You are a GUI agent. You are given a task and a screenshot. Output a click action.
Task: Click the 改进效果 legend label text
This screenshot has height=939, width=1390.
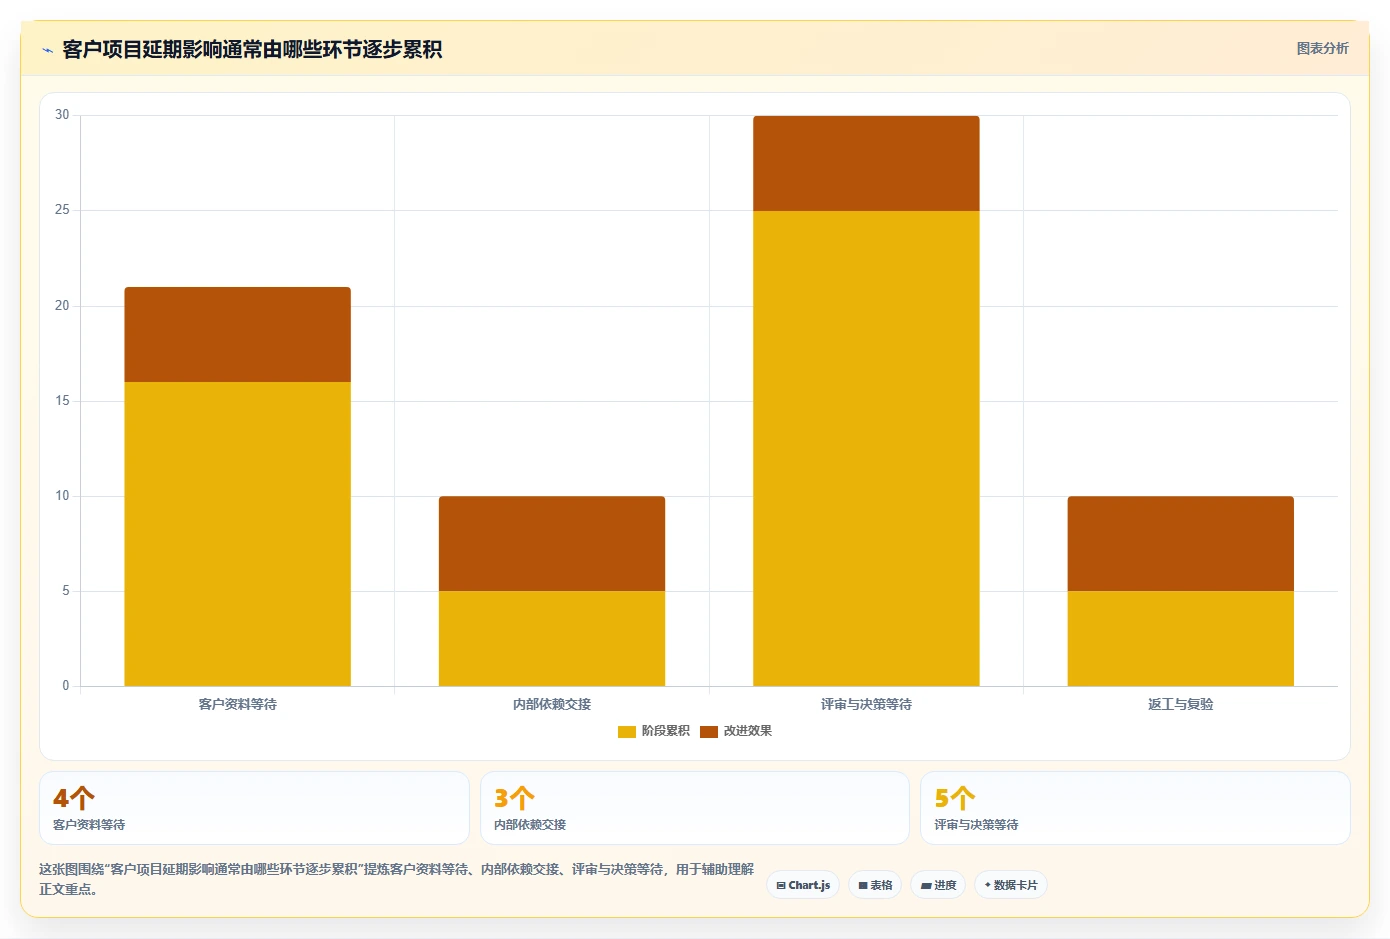748,731
